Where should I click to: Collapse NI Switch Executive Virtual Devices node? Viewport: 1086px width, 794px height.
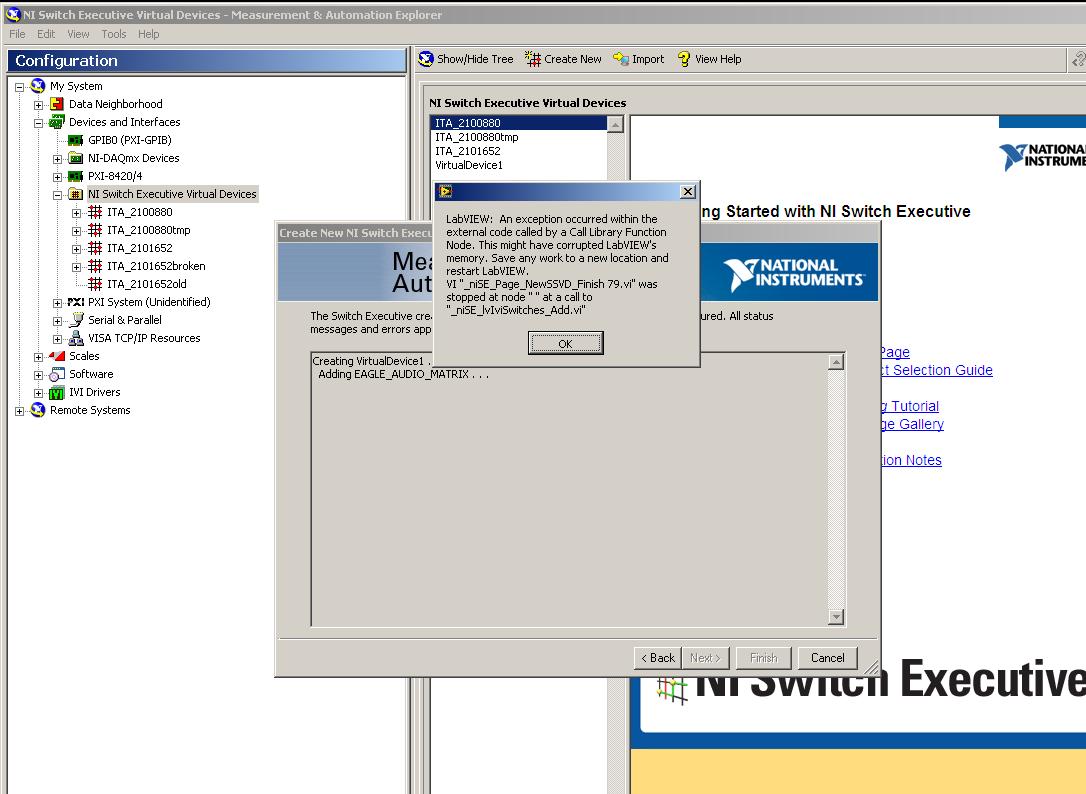(57, 195)
